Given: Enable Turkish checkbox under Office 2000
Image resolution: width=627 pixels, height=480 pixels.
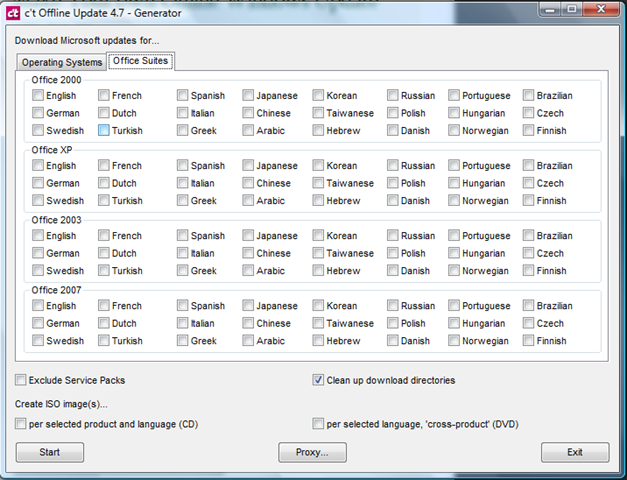Looking at the screenshot, I should 104,131.
